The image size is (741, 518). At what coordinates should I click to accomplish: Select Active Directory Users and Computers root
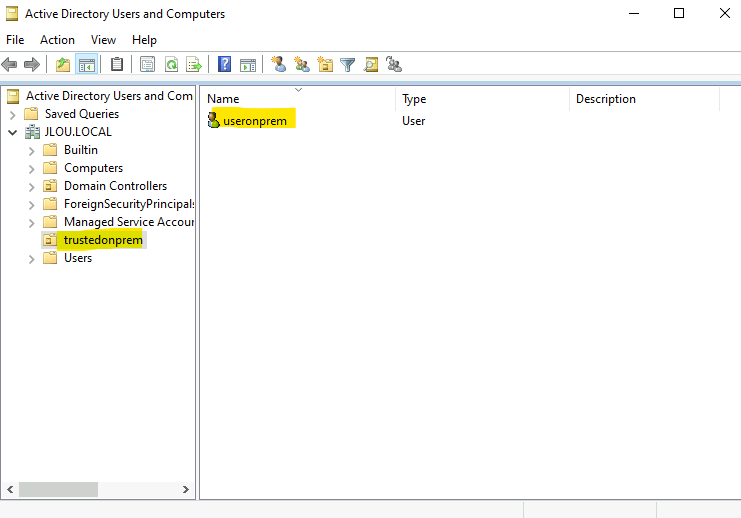click(109, 96)
